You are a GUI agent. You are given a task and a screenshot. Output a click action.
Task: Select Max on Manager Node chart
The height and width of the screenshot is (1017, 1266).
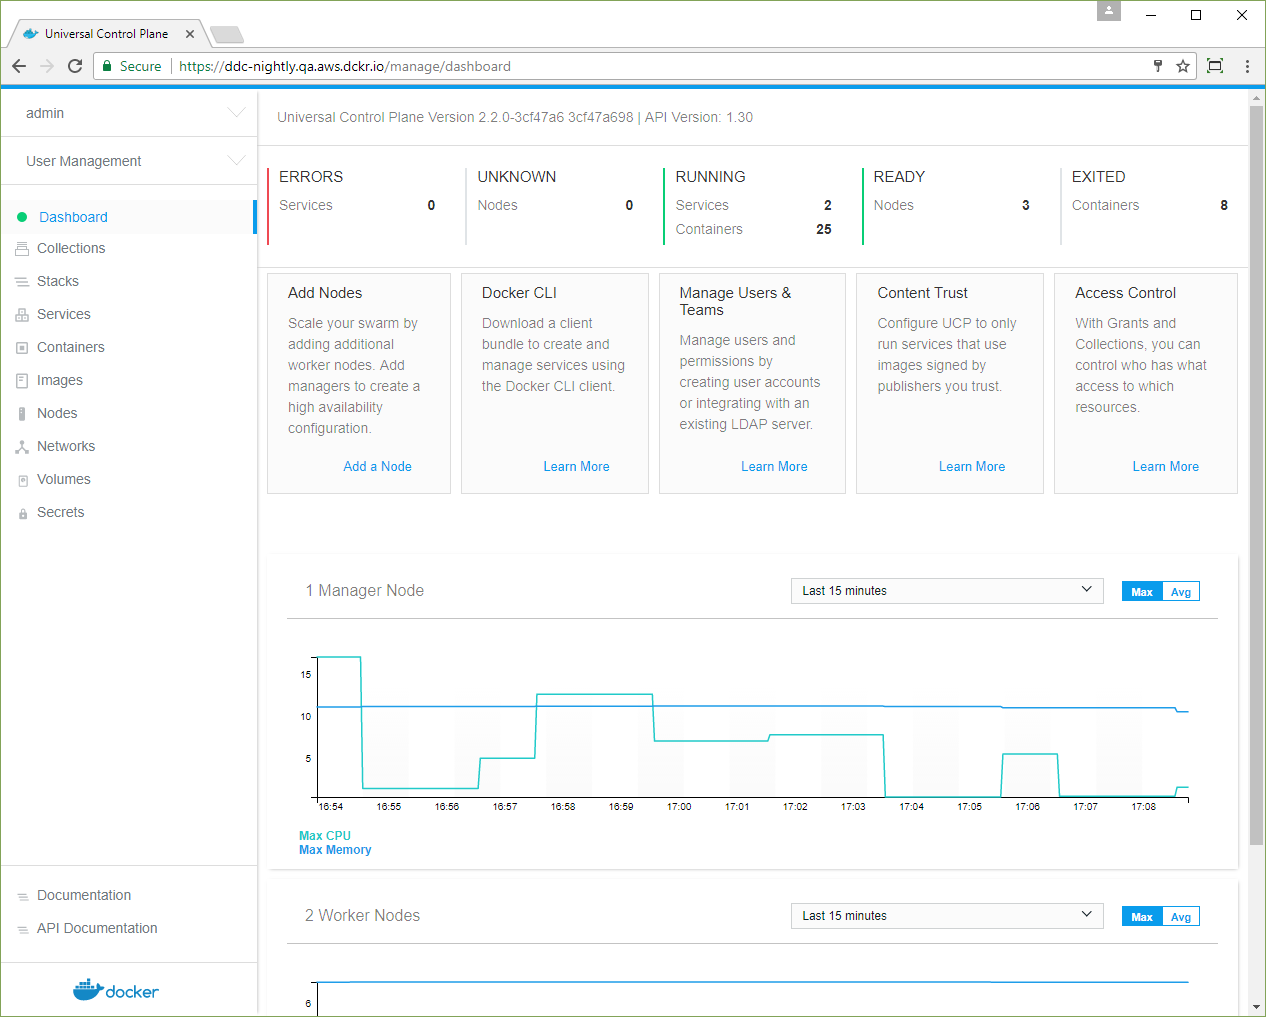point(1142,592)
